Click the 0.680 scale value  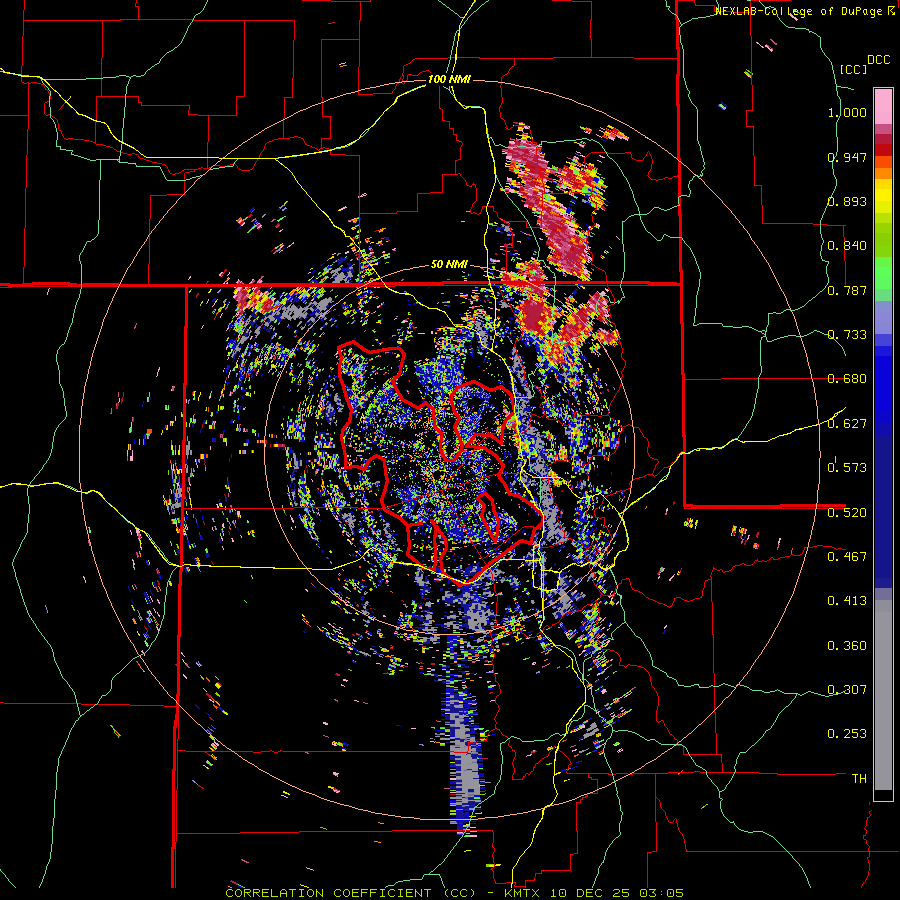pos(847,379)
